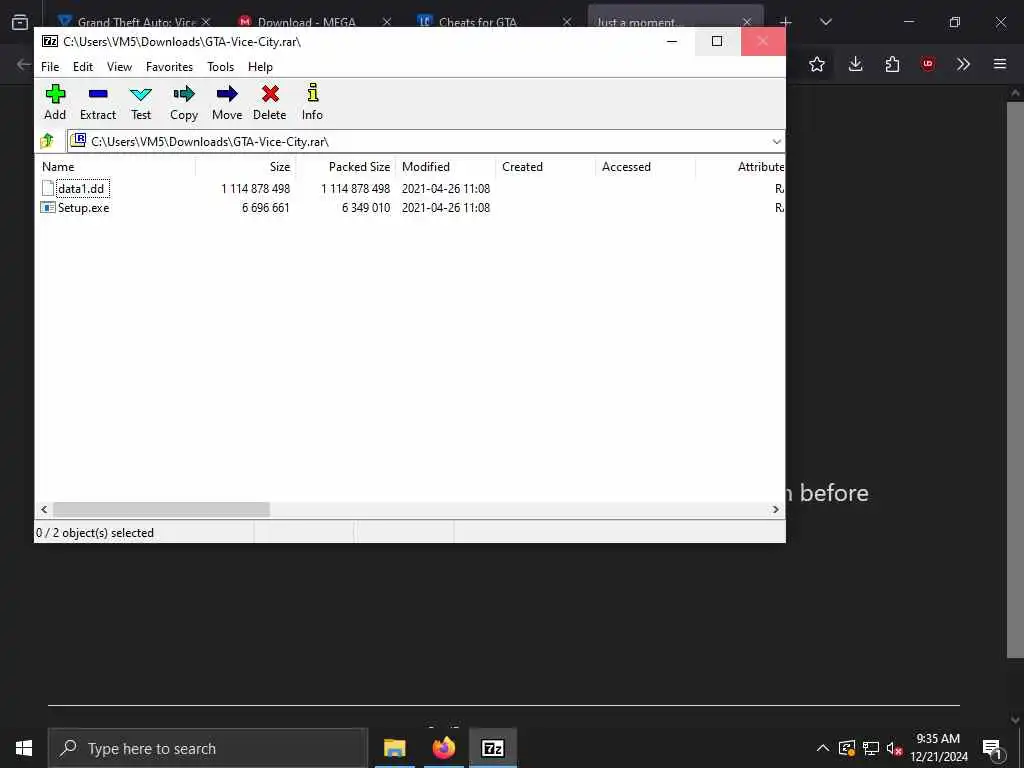Screen dimensions: 1024x768
Task: Select the data1.dd file name
Action: 81,189
